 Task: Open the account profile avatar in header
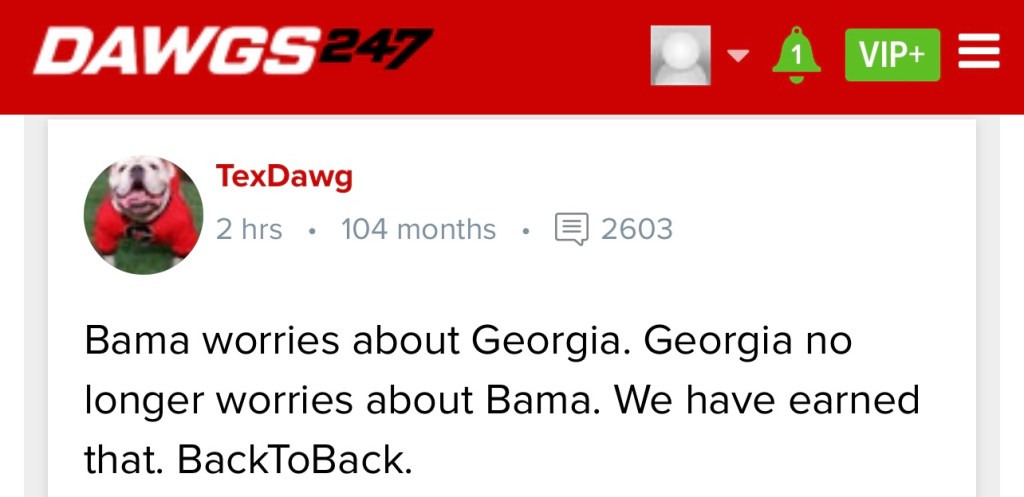[x=680, y=54]
